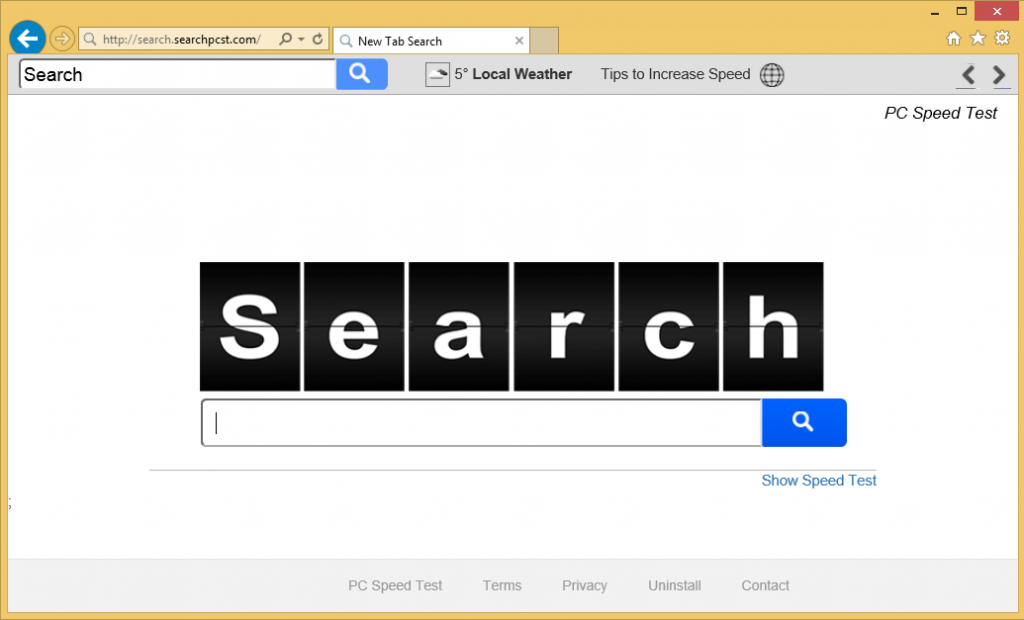The width and height of the screenshot is (1024, 620).
Task: Click the browser Forward arrow button
Action: [x=62, y=39]
